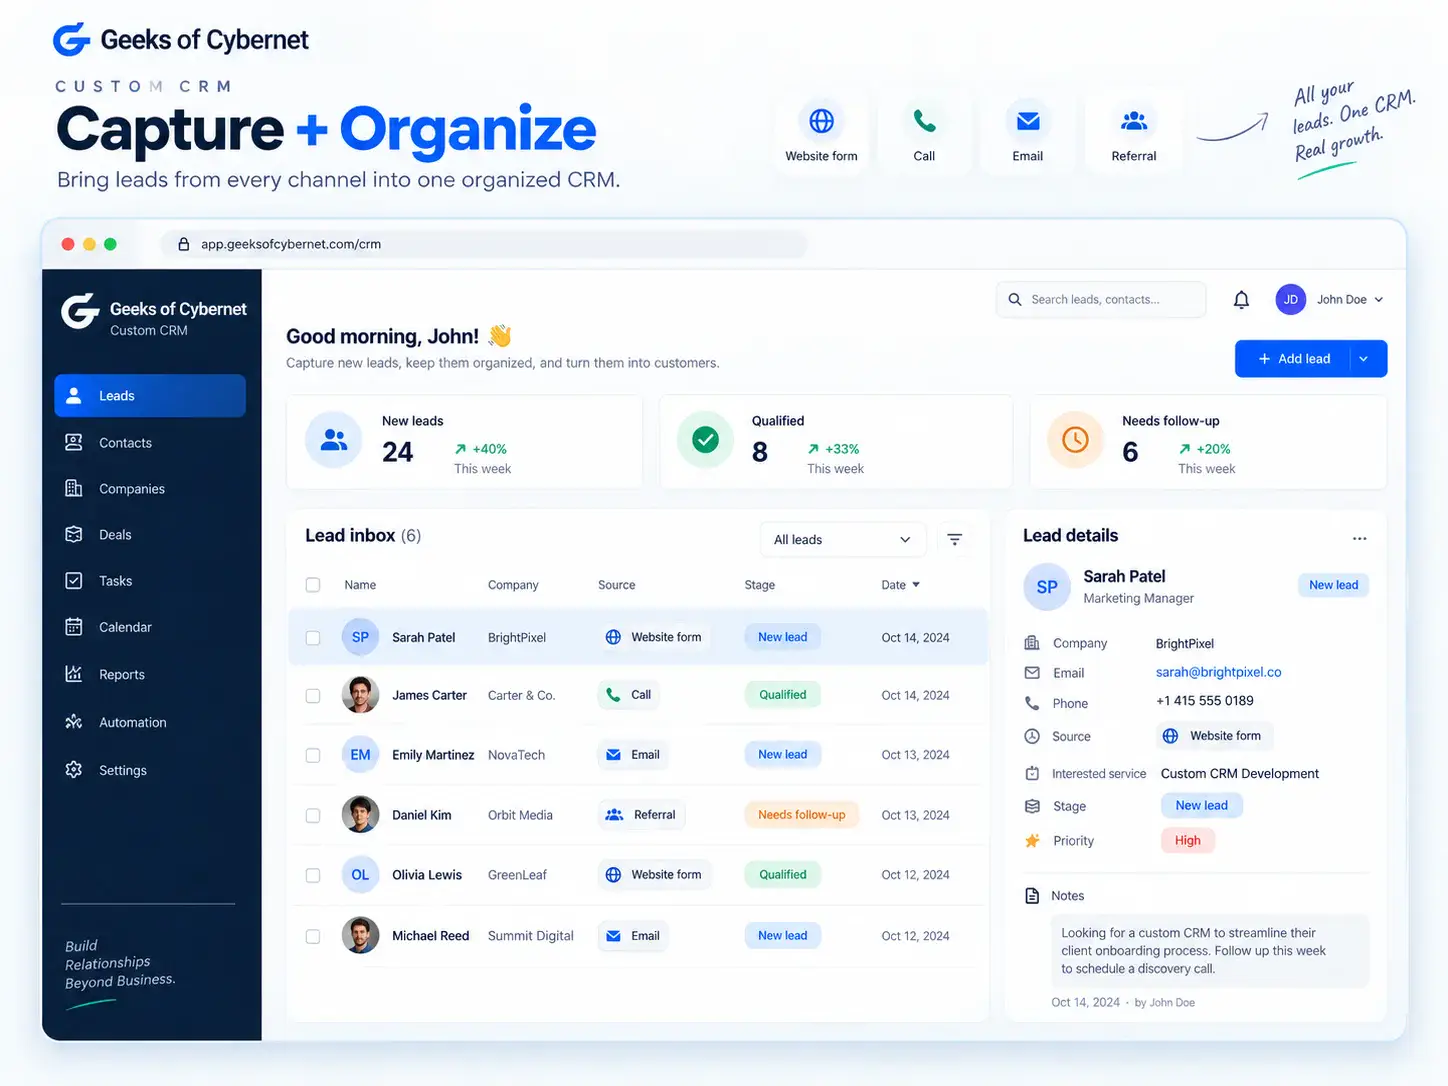Check the Sarah Patel row checkbox
This screenshot has height=1086, width=1448.
click(x=313, y=638)
